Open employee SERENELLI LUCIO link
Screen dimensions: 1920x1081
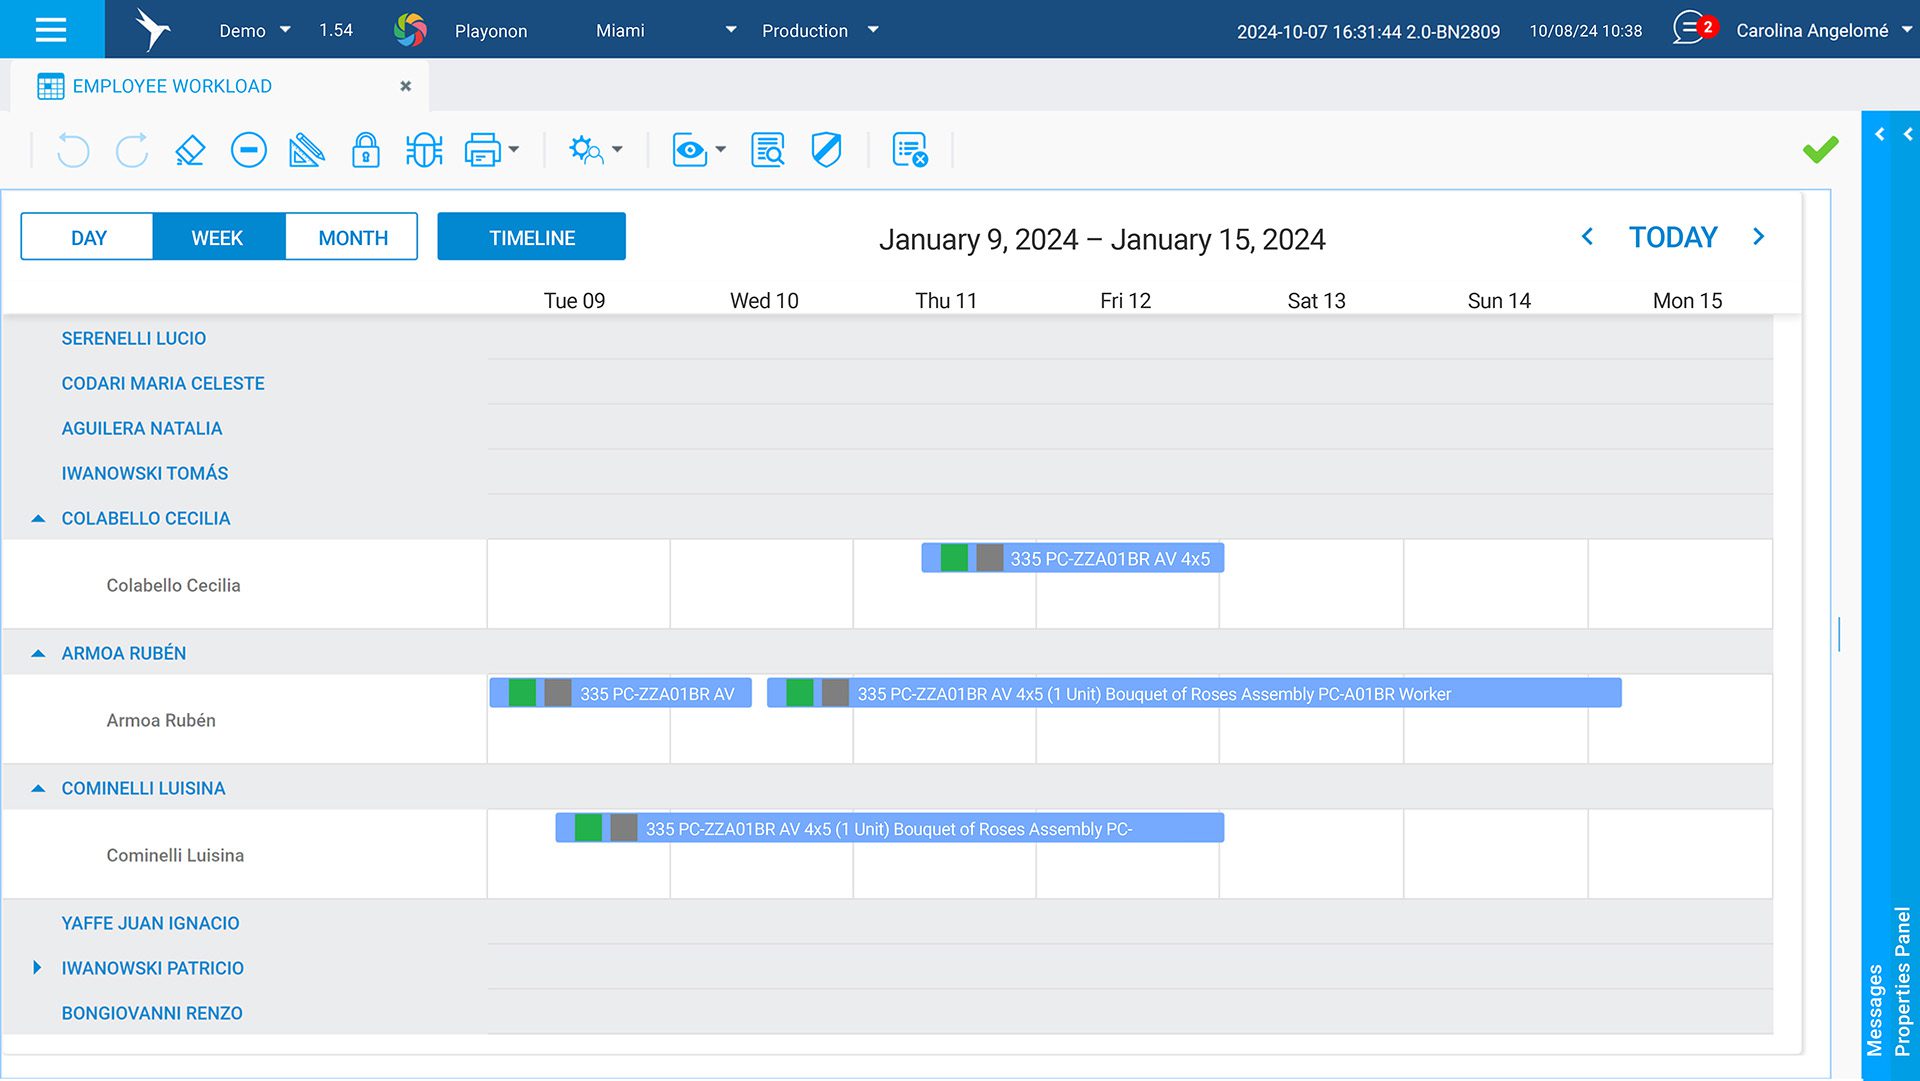pos(133,339)
